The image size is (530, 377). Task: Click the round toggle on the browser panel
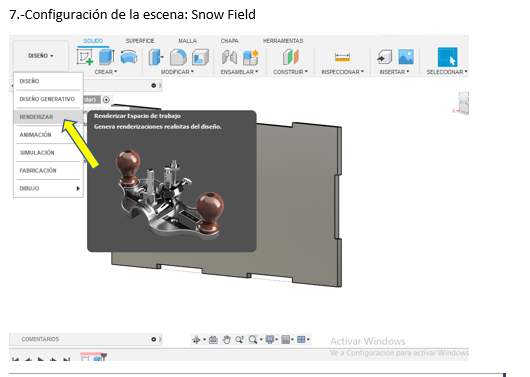tap(153, 86)
